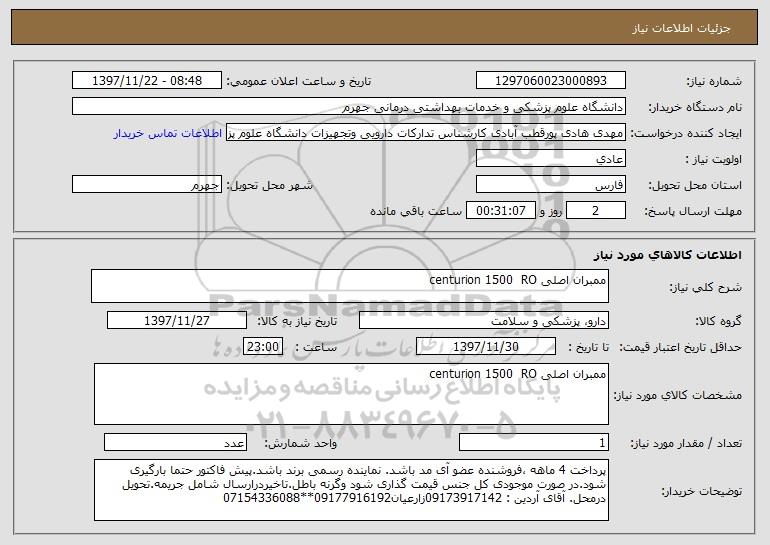Click the goods group field دارو، پزشکی و سلامت

coord(484,321)
